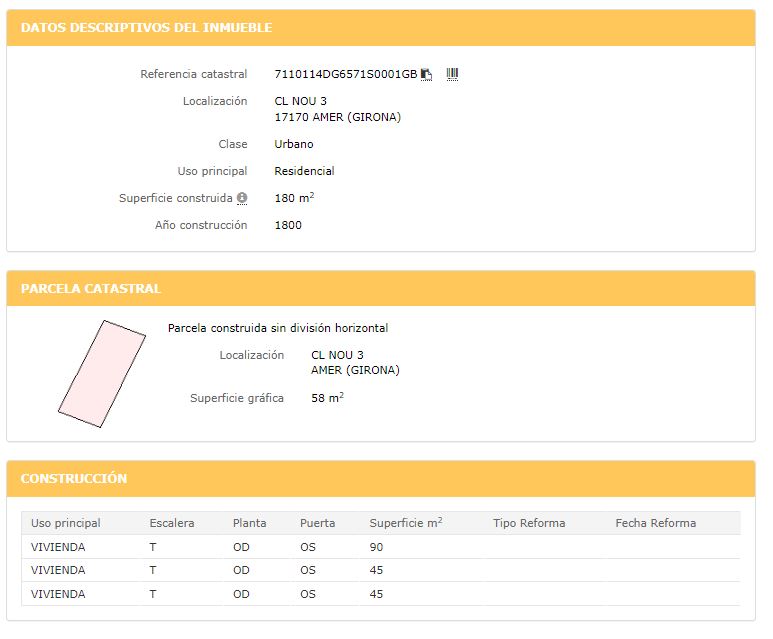Collapse the Parcela catastral section header
Image resolution: width=773 pixels, height=639 pixels.
coord(381,288)
